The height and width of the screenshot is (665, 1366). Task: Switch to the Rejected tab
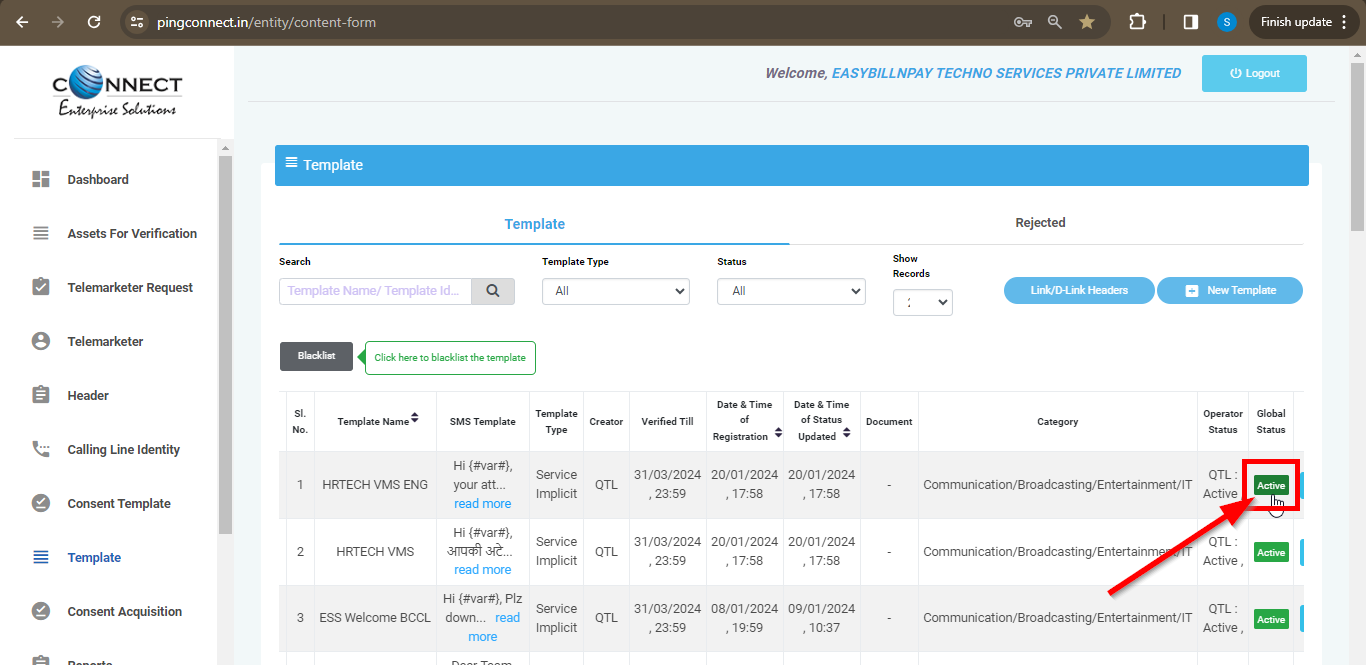[1040, 223]
